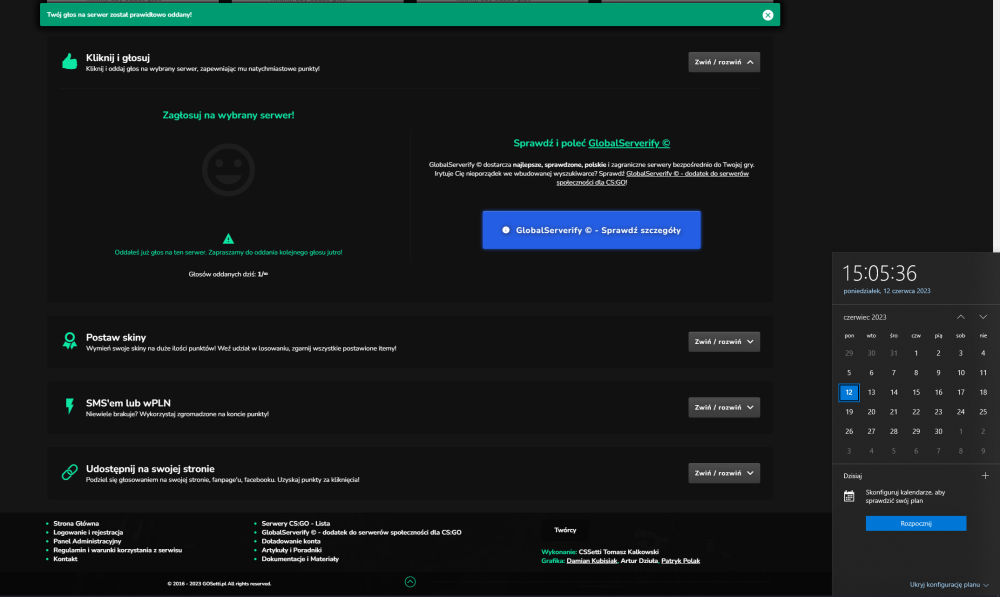This screenshot has height=597, width=1000.
Task: Click the scroll-to-top circle arrow icon
Action: pyautogui.click(x=410, y=582)
